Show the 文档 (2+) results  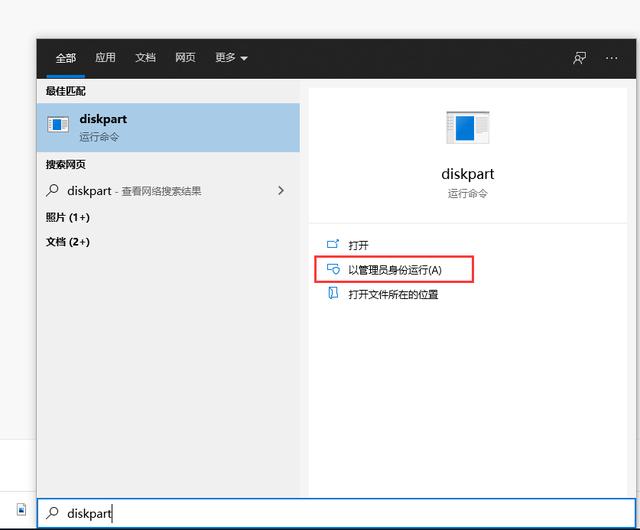pos(68,242)
